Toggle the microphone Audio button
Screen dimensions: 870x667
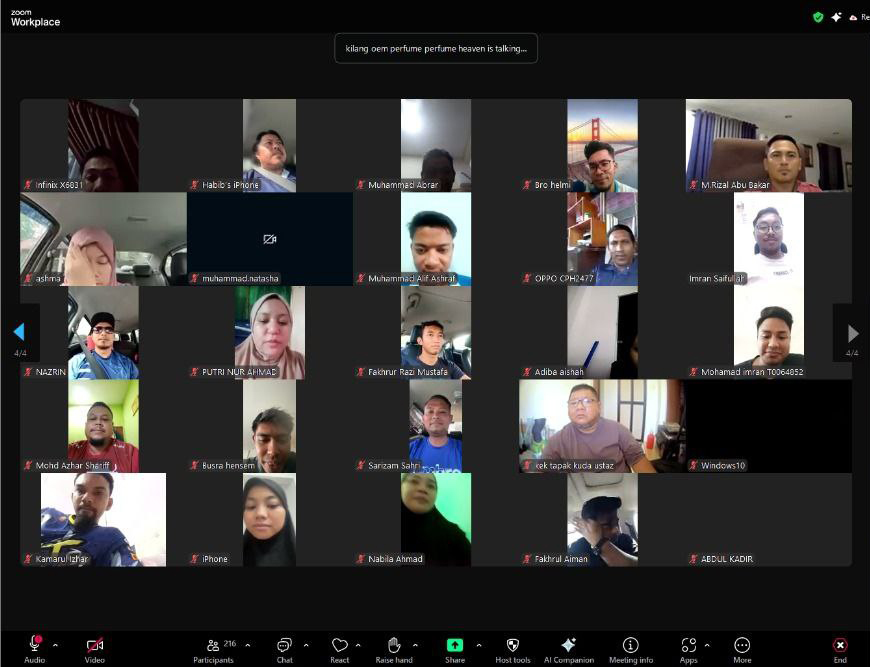pos(35,645)
